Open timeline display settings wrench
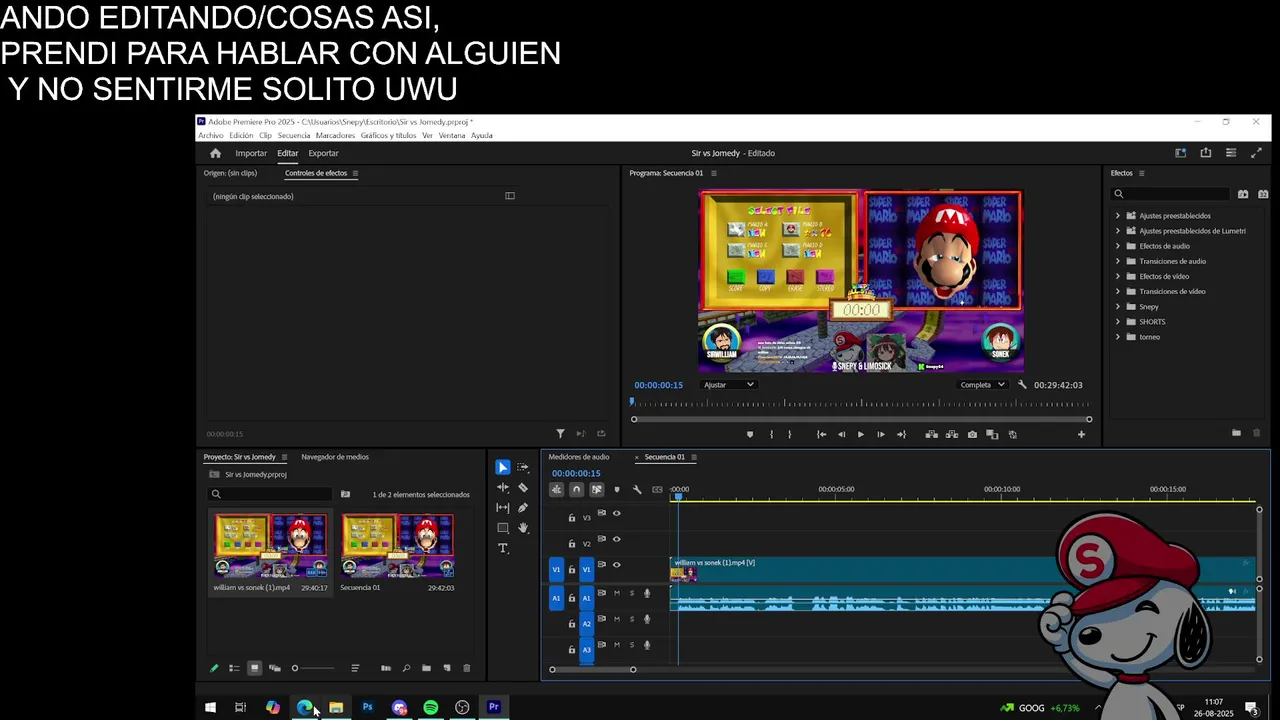The width and height of the screenshot is (1280, 720). tap(637, 489)
